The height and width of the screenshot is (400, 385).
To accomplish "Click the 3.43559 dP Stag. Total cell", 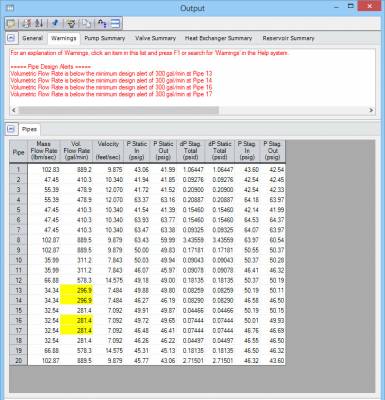I will coord(191,240).
